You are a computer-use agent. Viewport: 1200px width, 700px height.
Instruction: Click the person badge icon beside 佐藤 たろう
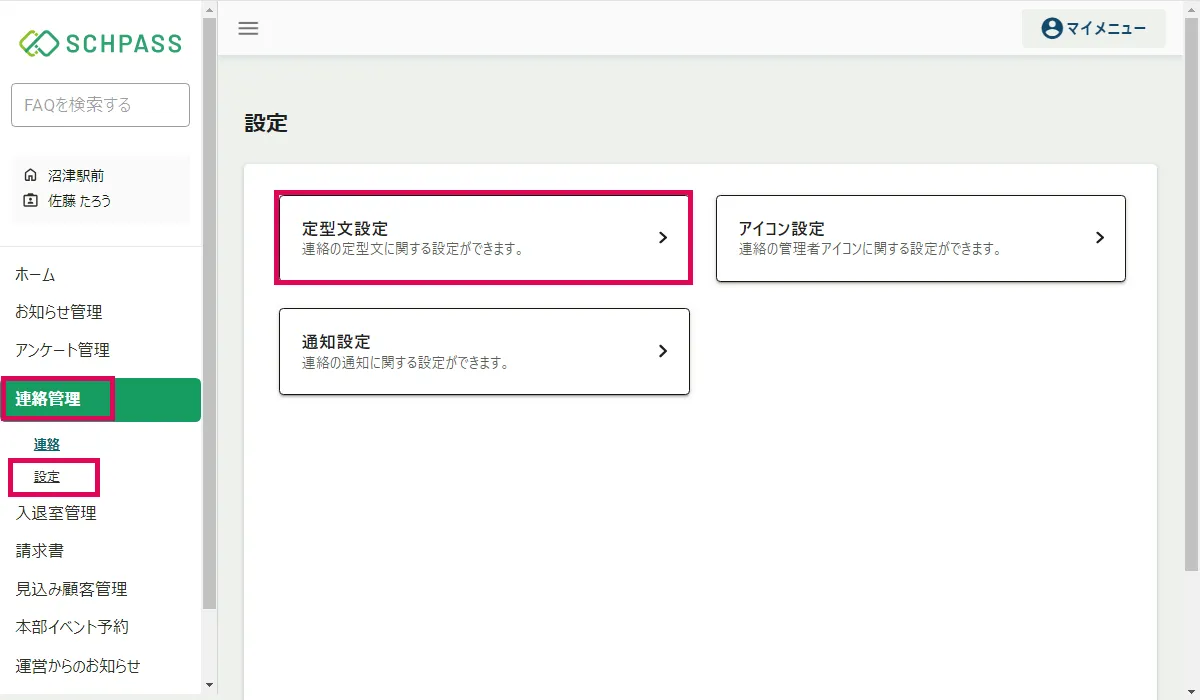30,200
